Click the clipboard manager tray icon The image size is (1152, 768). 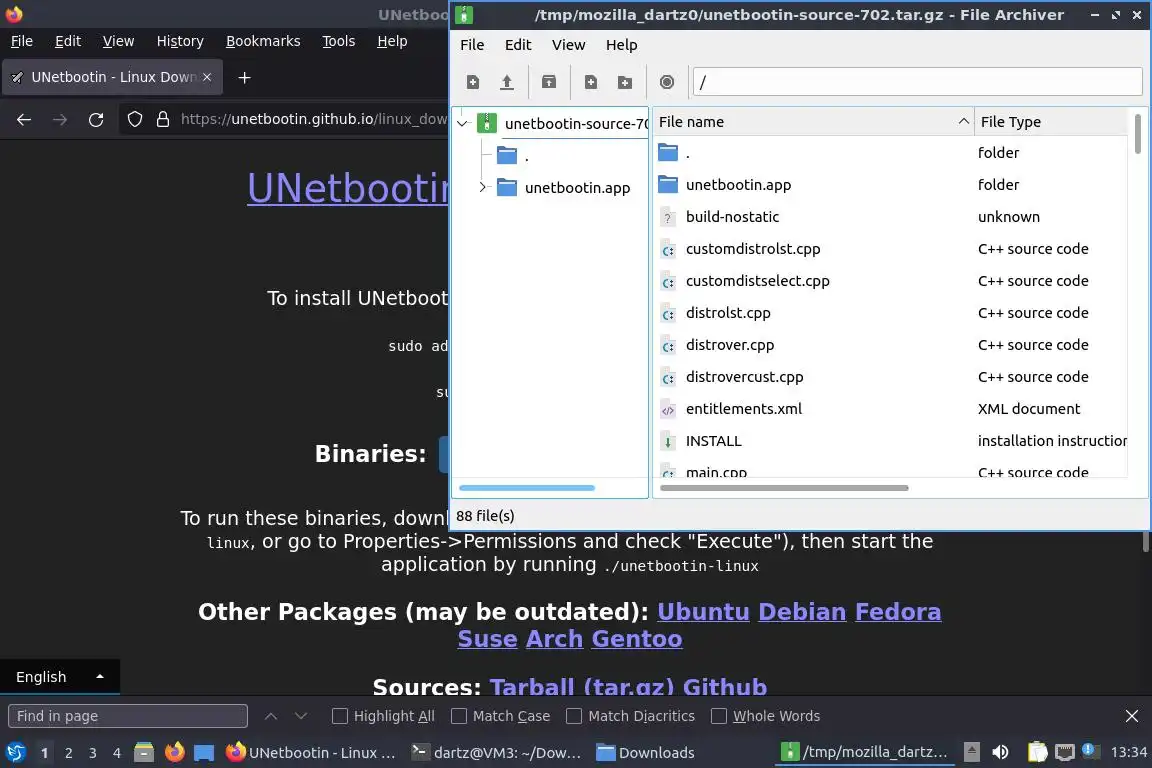point(1037,753)
